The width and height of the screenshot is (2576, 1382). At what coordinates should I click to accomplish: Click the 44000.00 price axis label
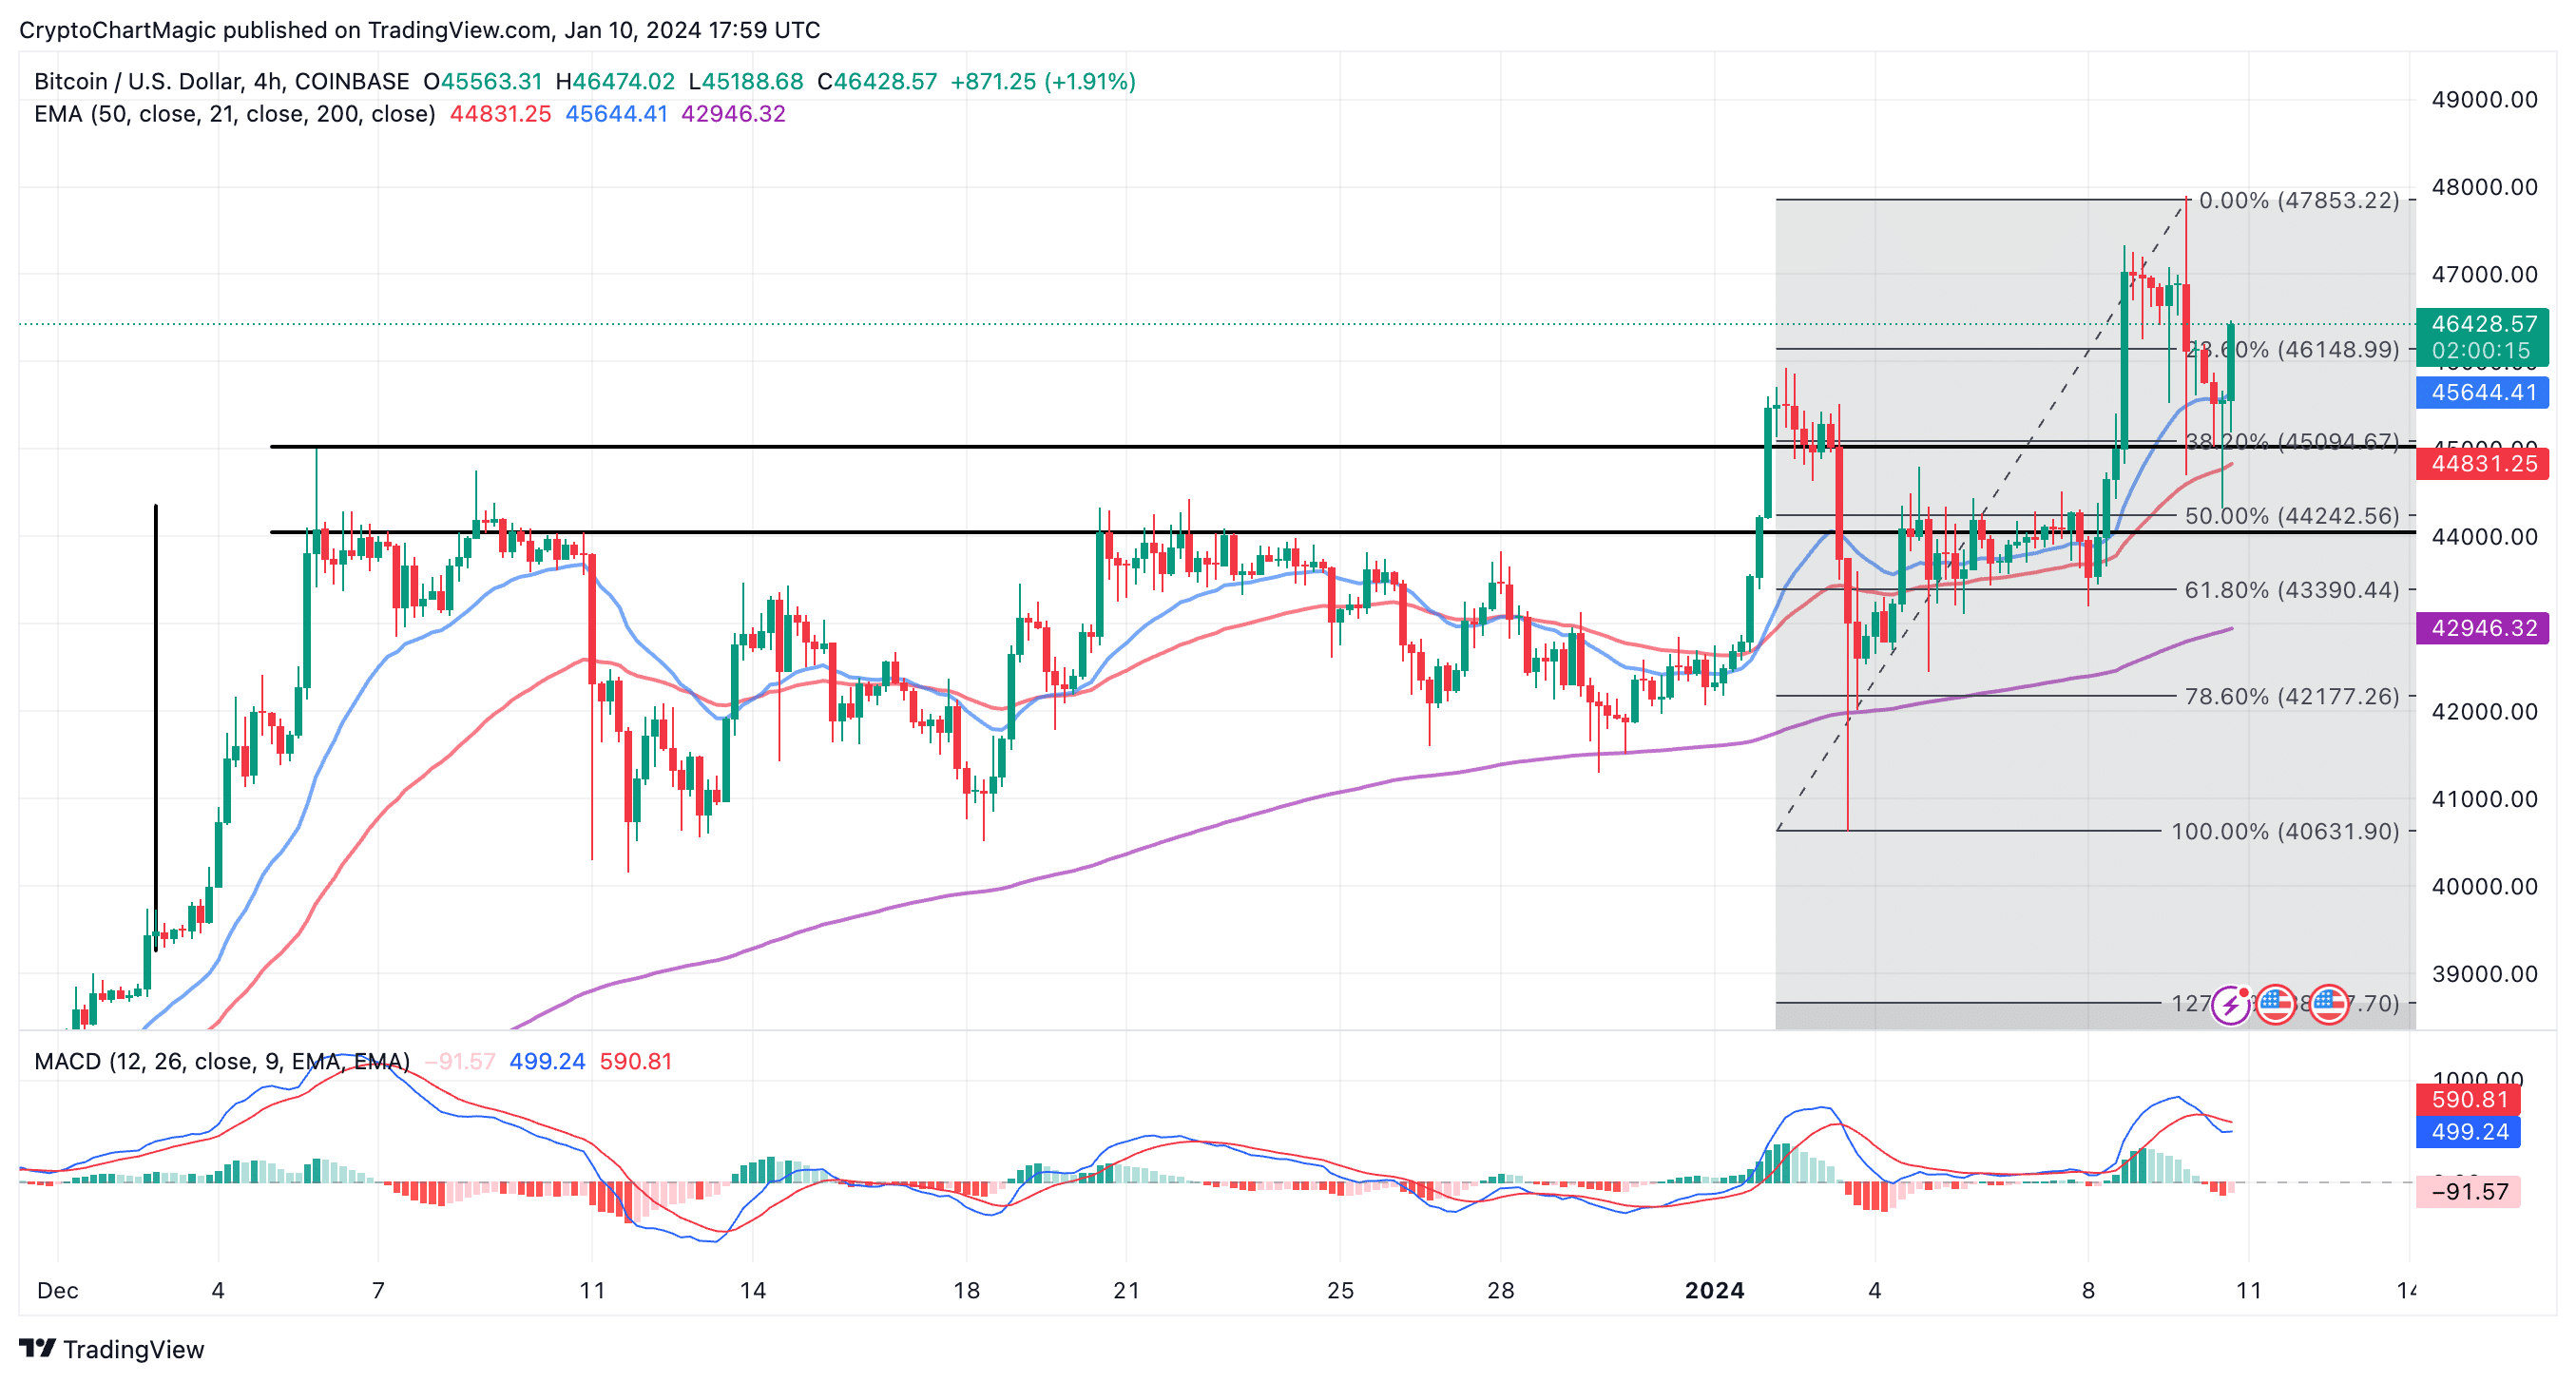(2484, 536)
